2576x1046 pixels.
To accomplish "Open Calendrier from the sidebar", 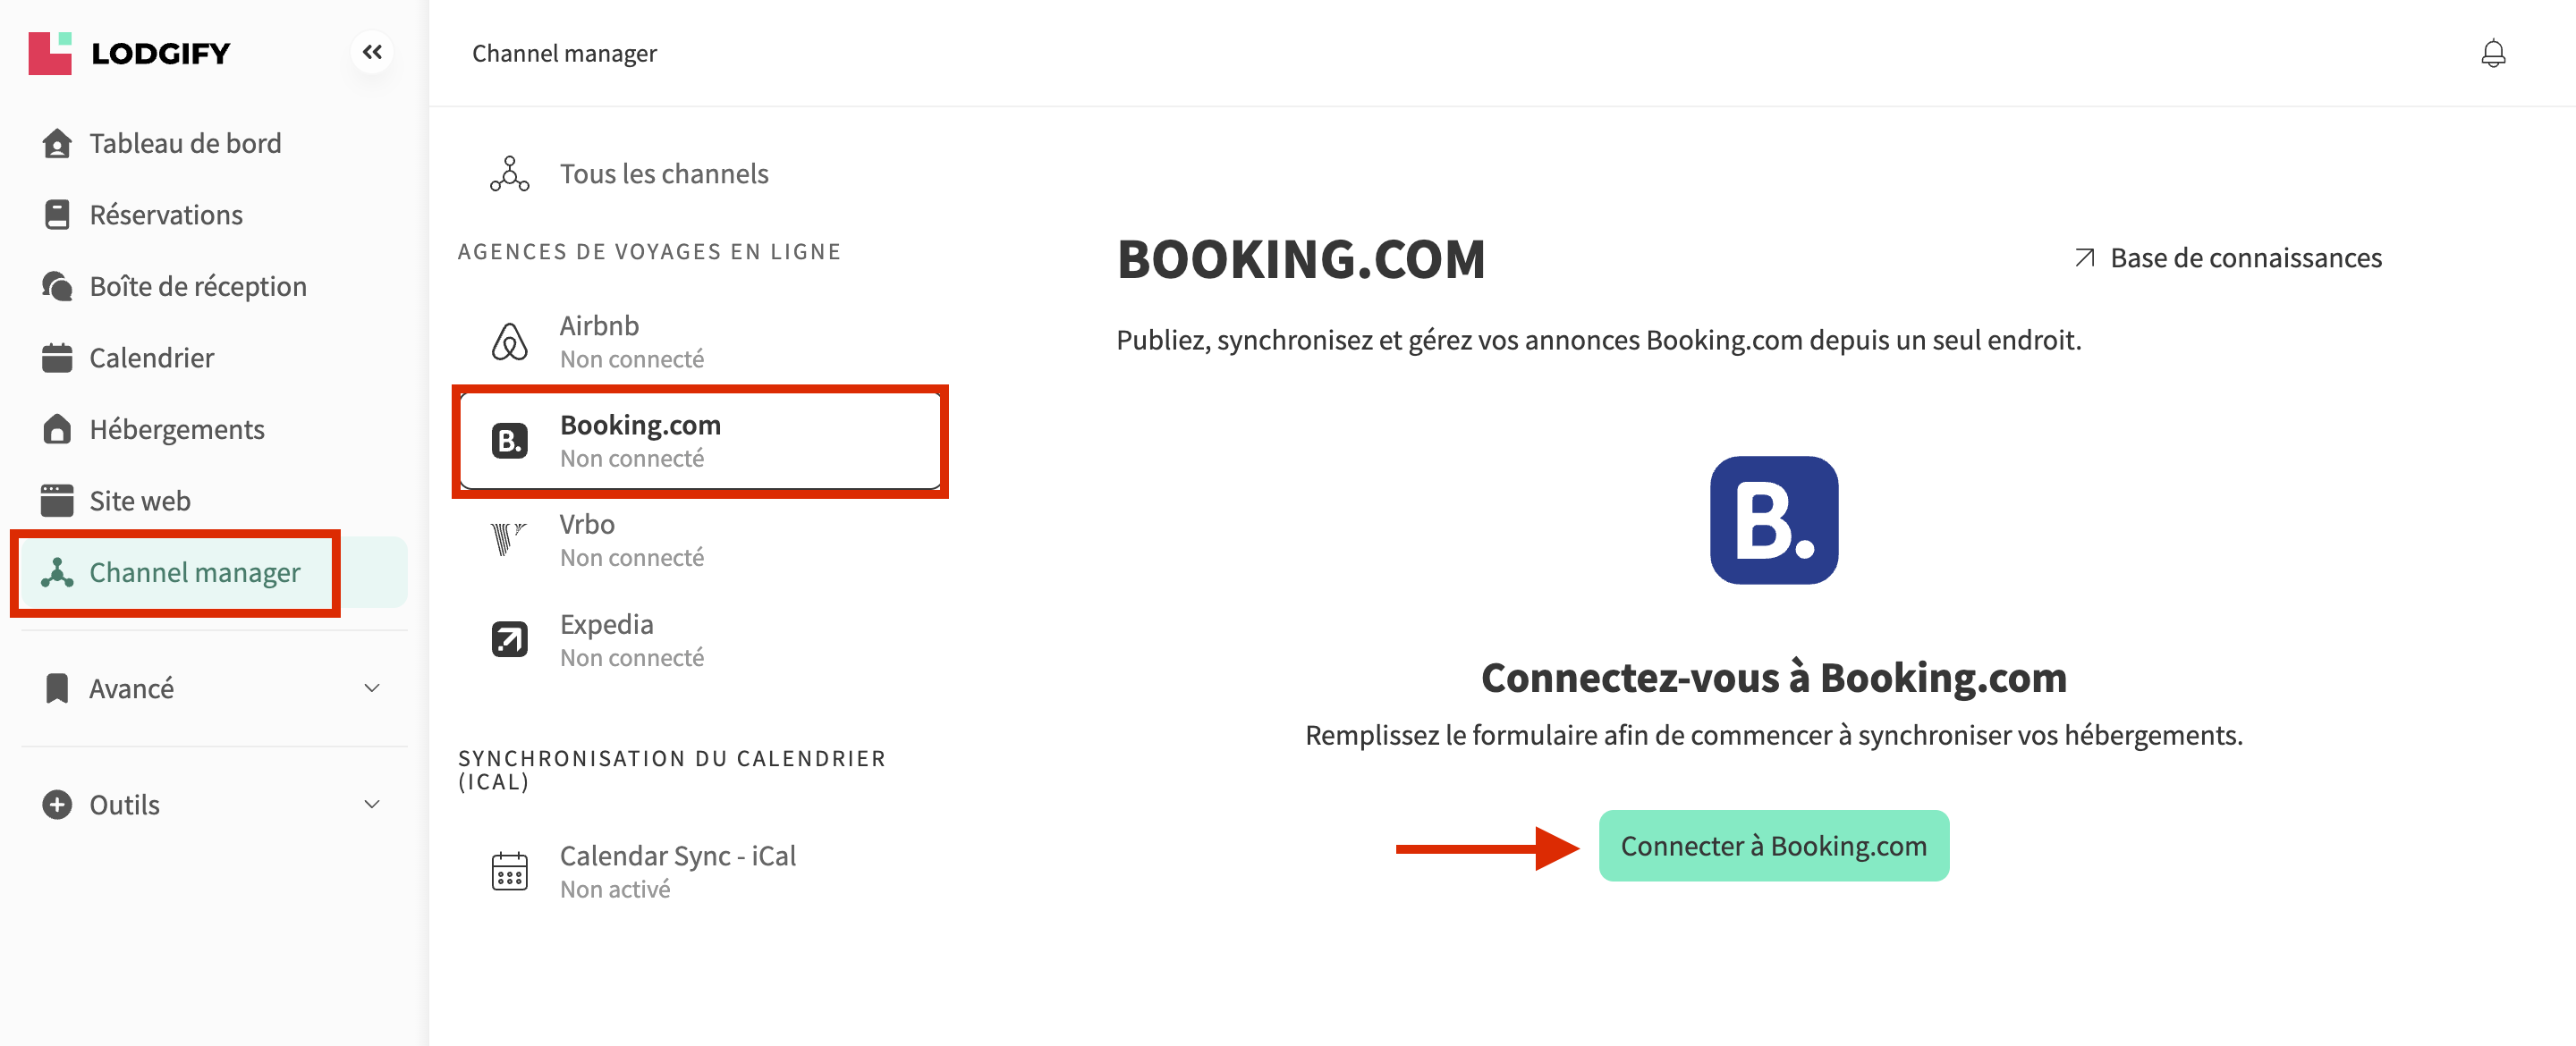I will pos(152,358).
